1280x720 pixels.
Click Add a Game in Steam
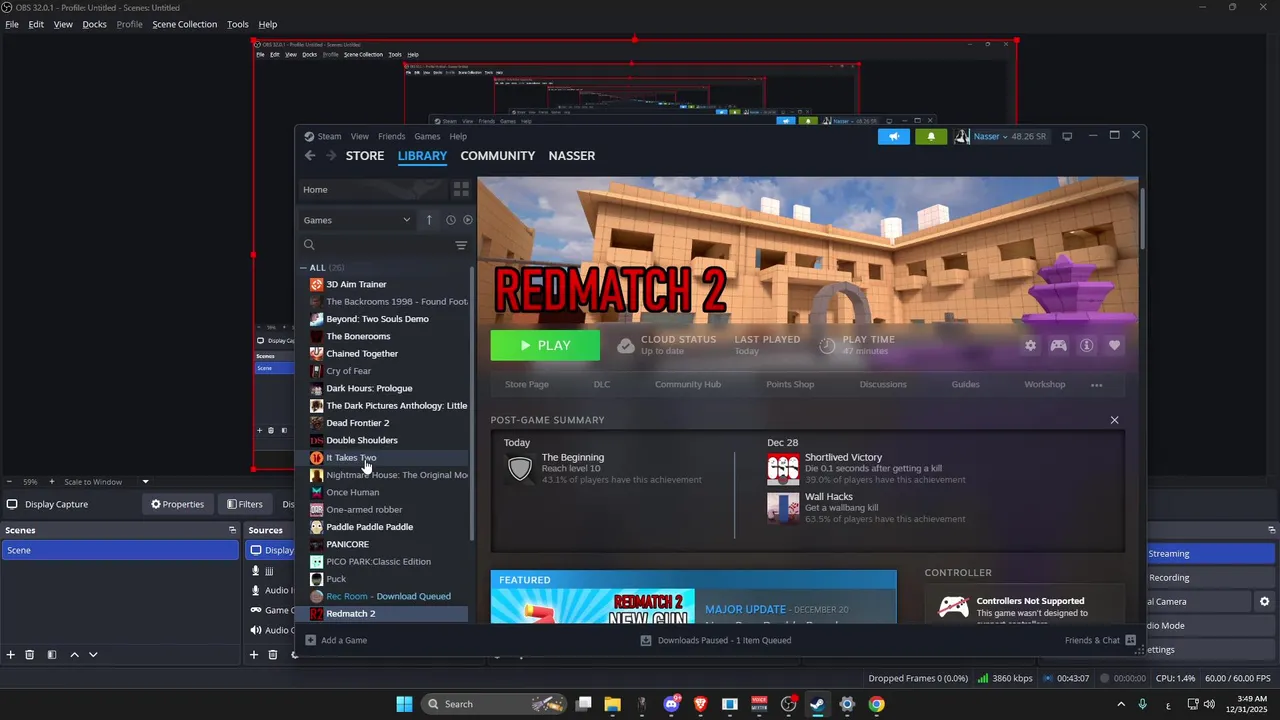click(x=336, y=640)
